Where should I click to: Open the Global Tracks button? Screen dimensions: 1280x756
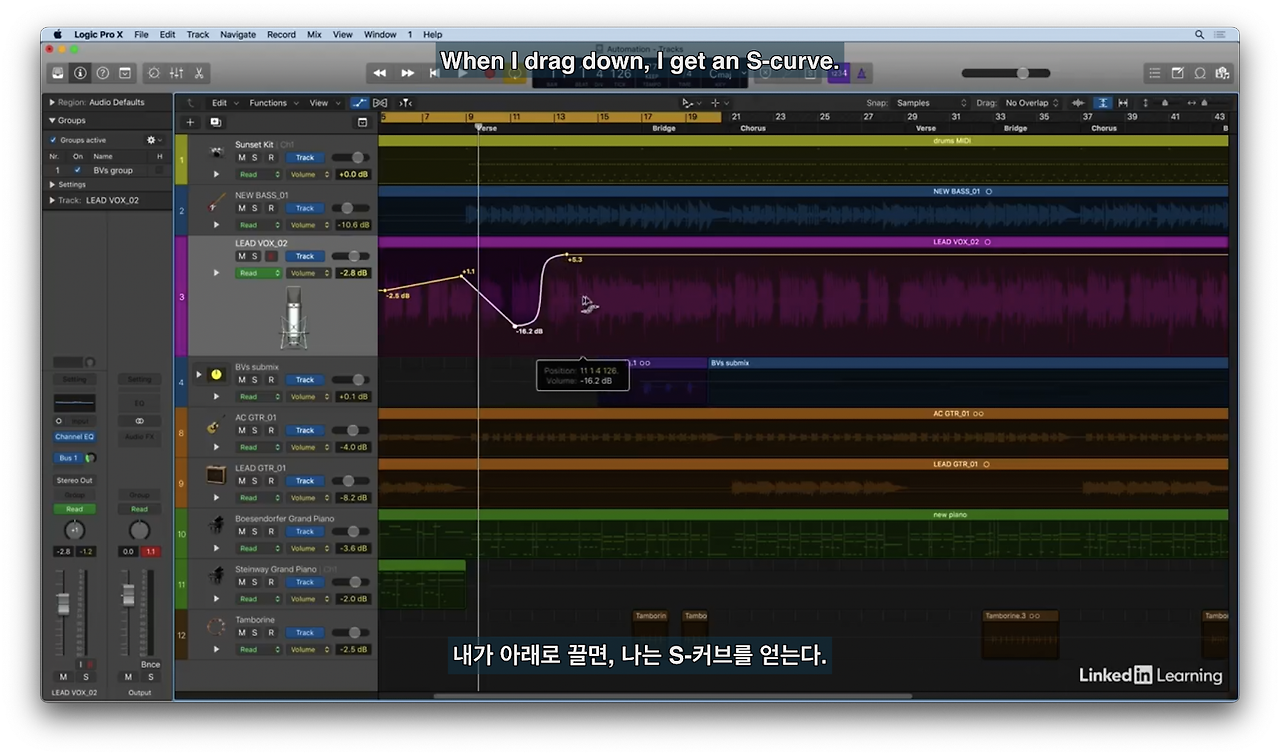(362, 122)
